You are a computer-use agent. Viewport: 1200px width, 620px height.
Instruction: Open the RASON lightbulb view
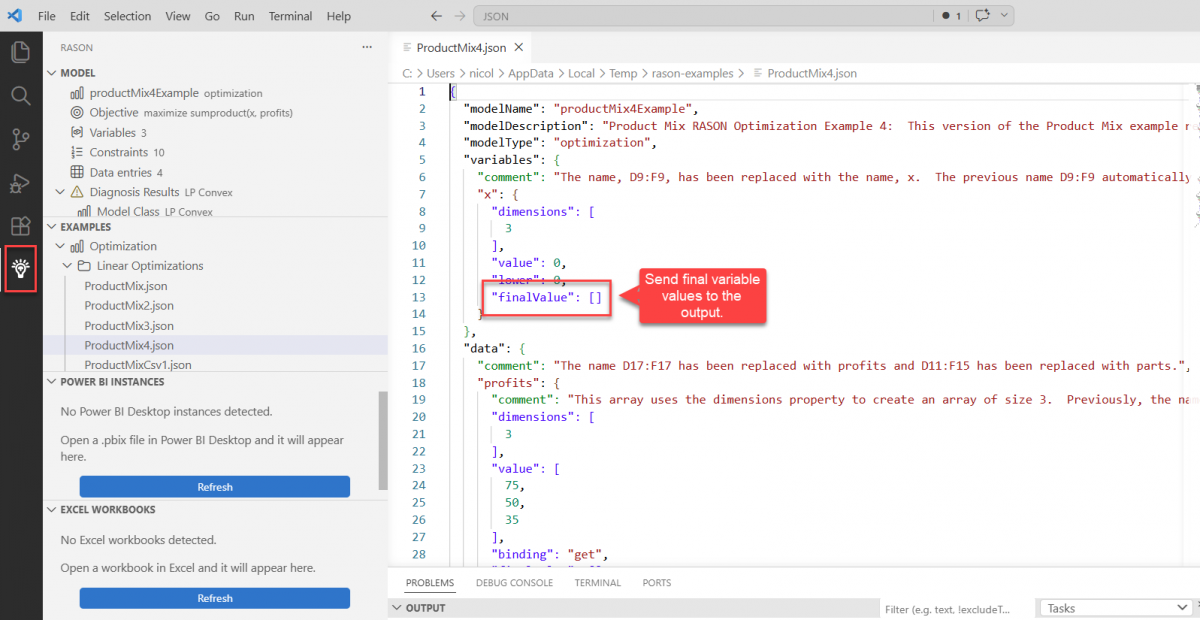coord(20,269)
